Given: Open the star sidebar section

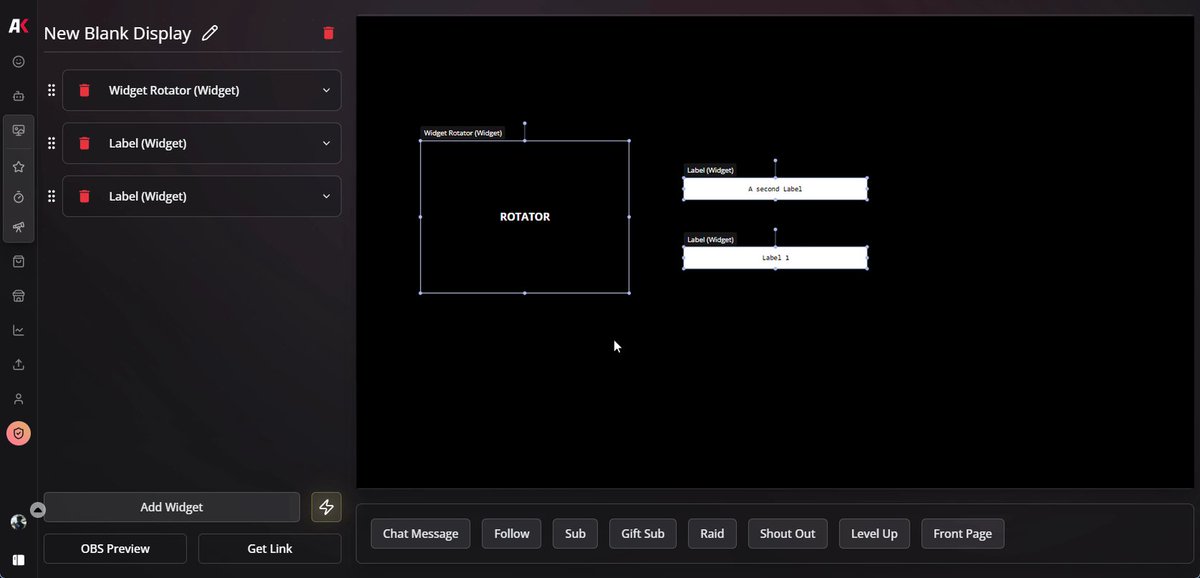Looking at the screenshot, I should click(18, 167).
